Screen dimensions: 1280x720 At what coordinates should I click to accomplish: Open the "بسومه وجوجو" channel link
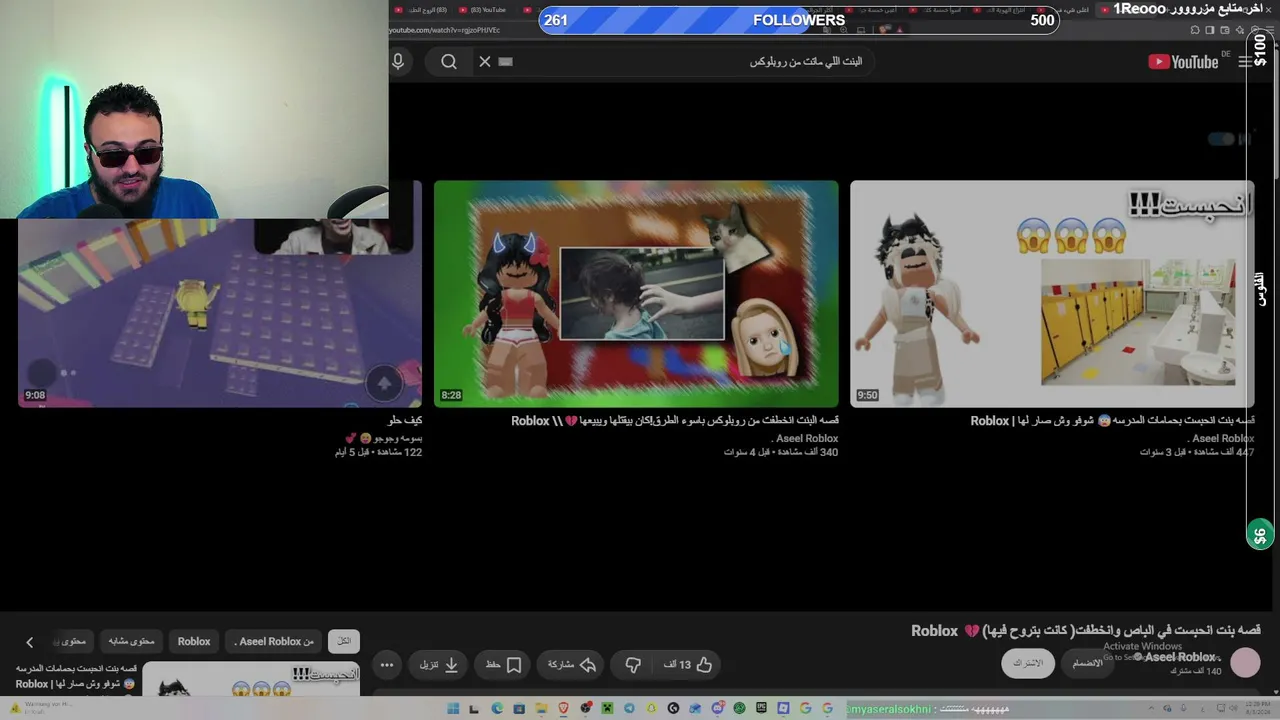(383, 439)
